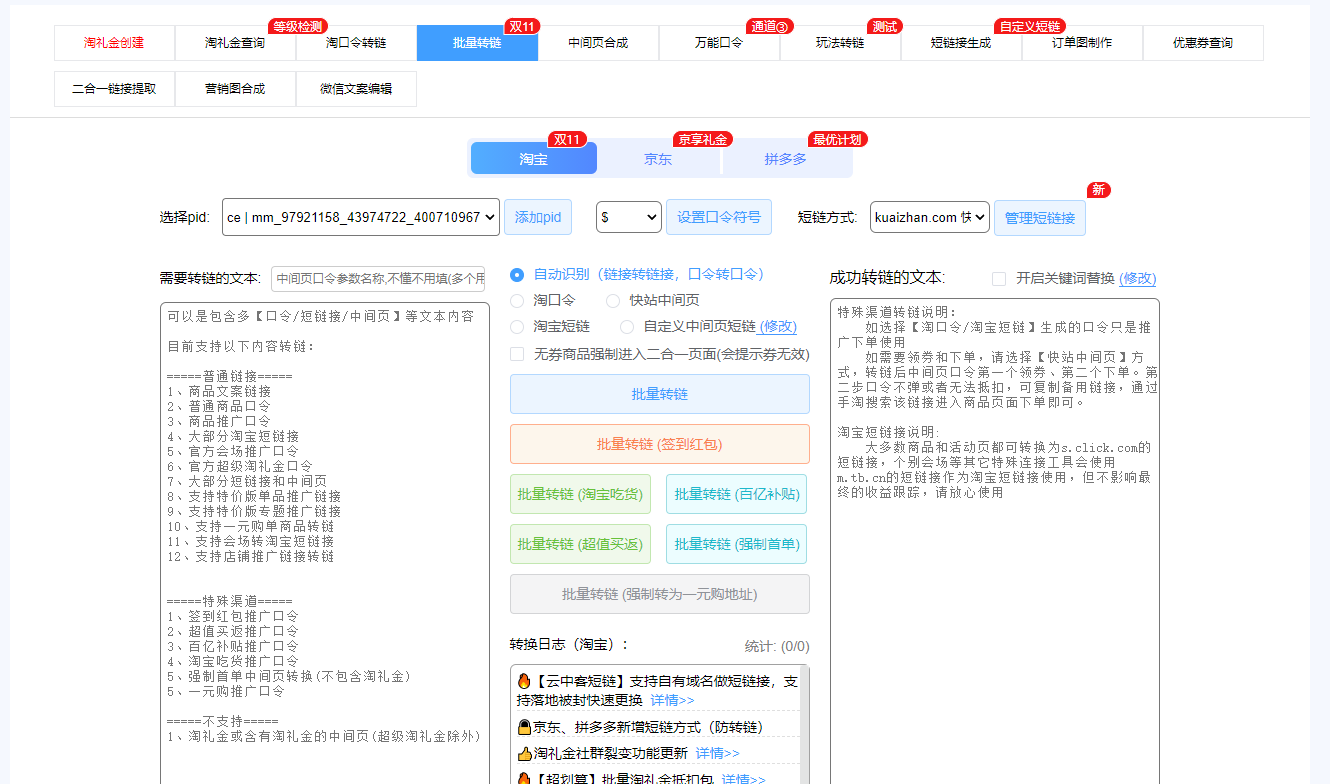Open 详情>> link for 淘礼金社群裂变功能更新
Viewport: 1330px width, 784px height.
pyautogui.click(x=718, y=753)
